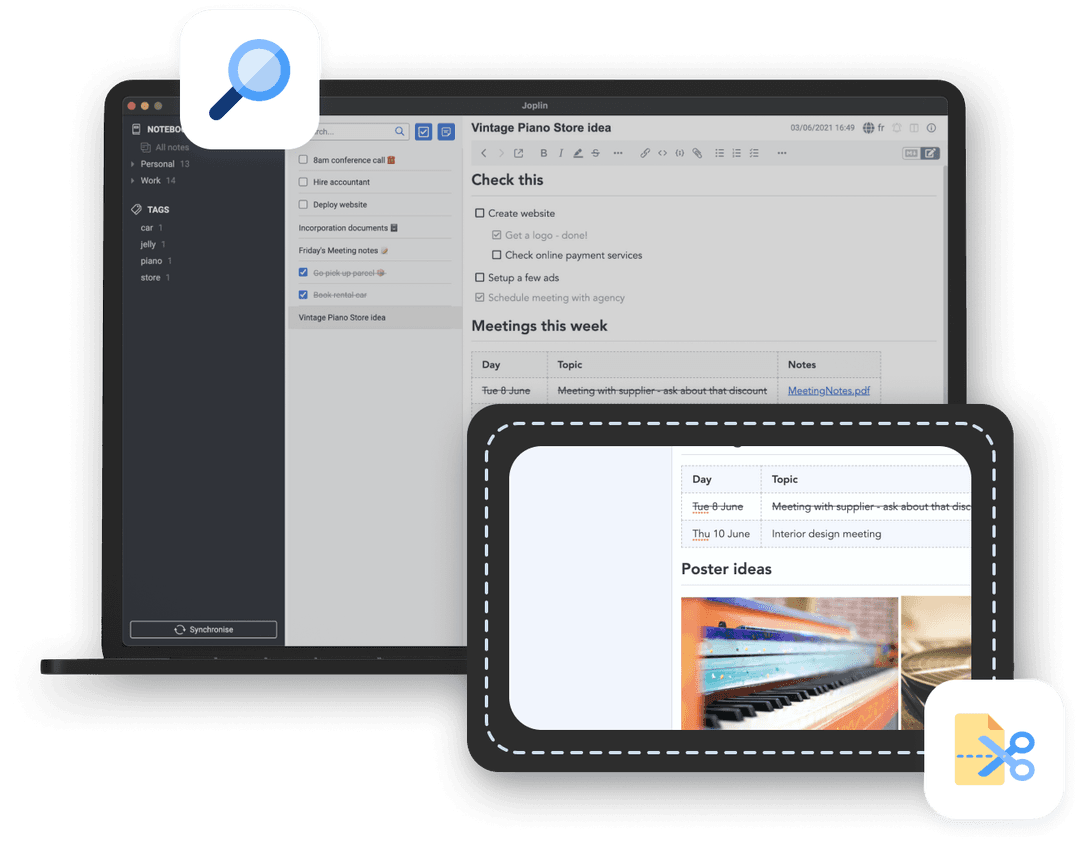Open All notes in the sidebar
The image size is (1080, 842).
click(x=170, y=145)
